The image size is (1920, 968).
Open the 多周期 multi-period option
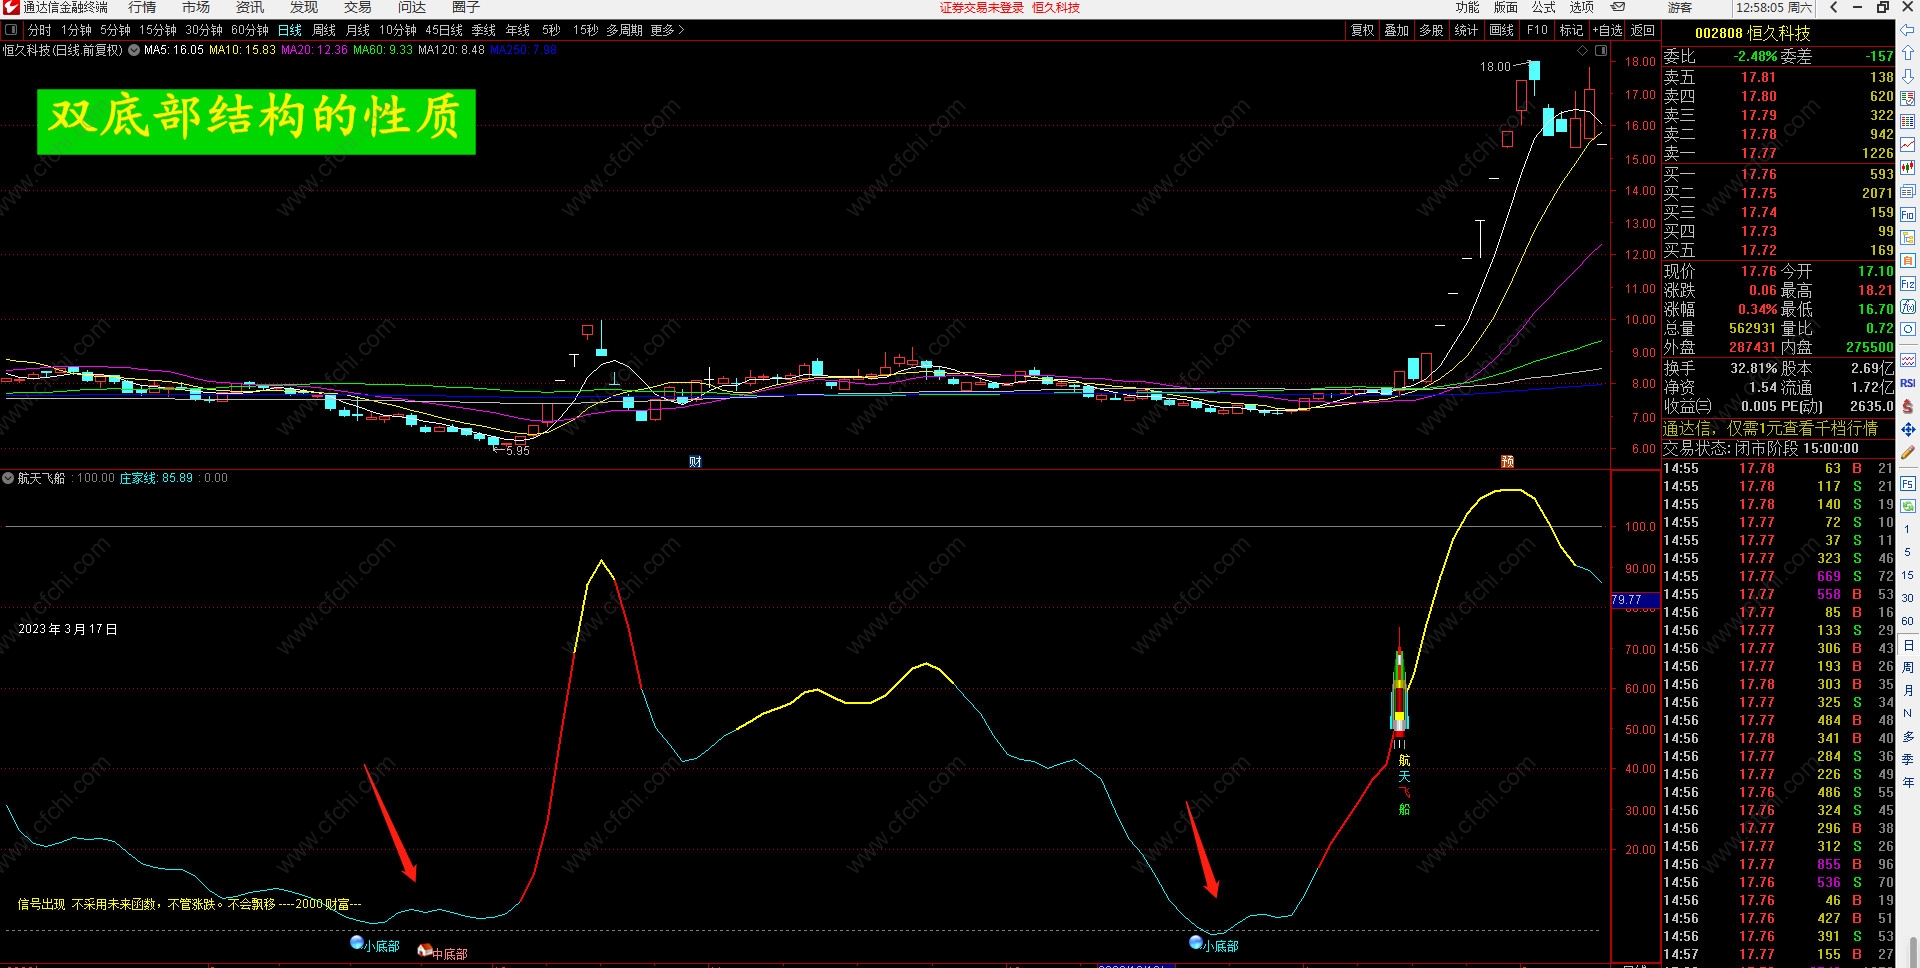624,30
